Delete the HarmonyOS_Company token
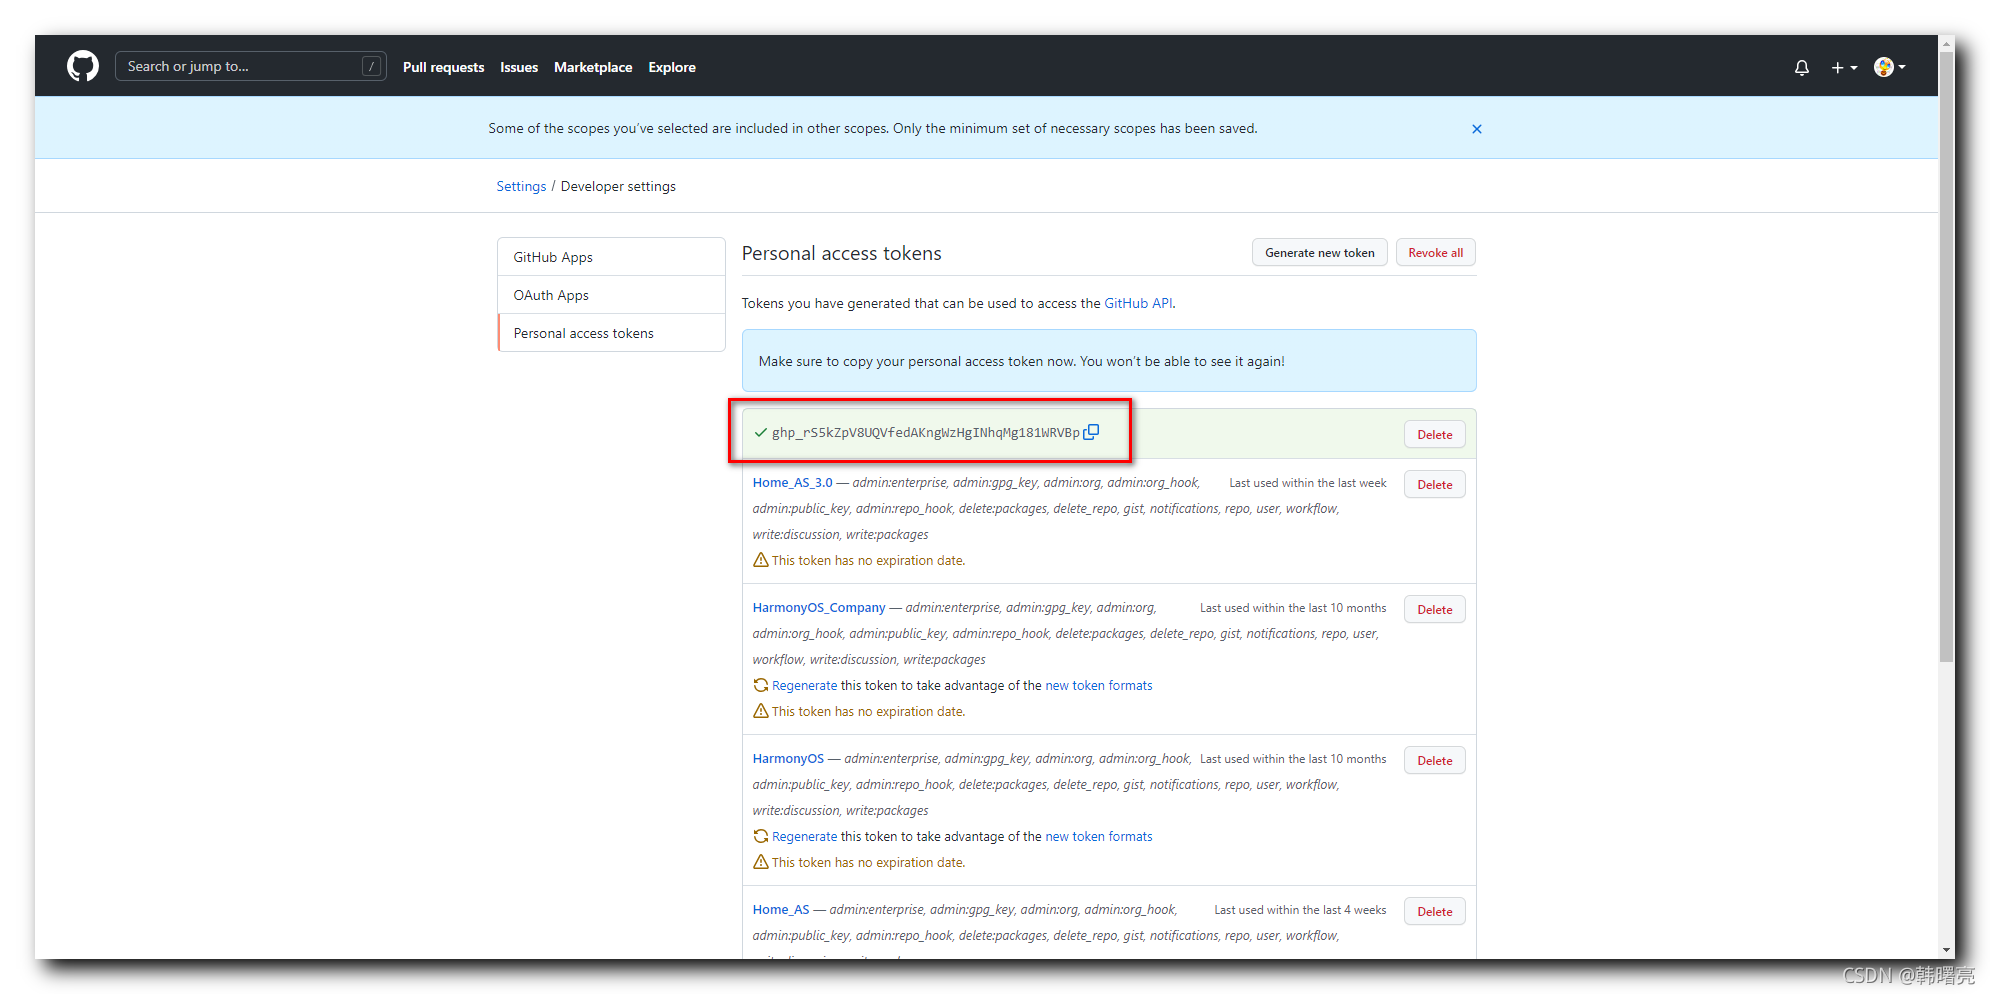This screenshot has height=994, width=1990. [x=1434, y=609]
